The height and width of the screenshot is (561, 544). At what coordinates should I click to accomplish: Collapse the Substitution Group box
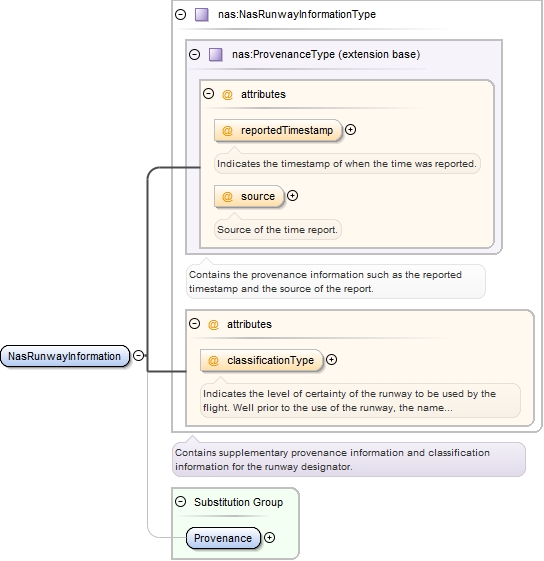pos(180,502)
